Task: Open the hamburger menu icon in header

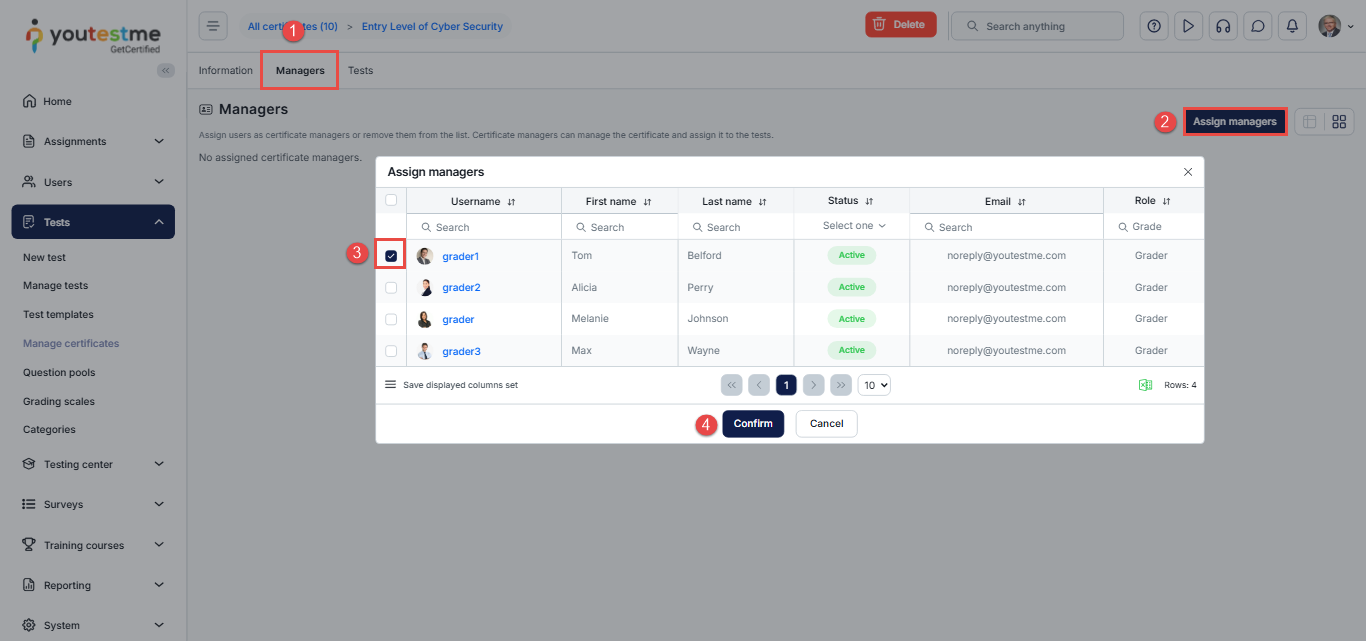Action: coord(213,26)
